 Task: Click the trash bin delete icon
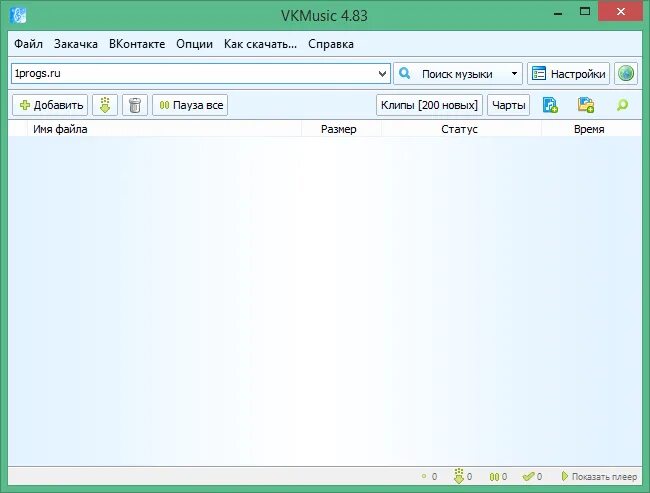click(135, 105)
